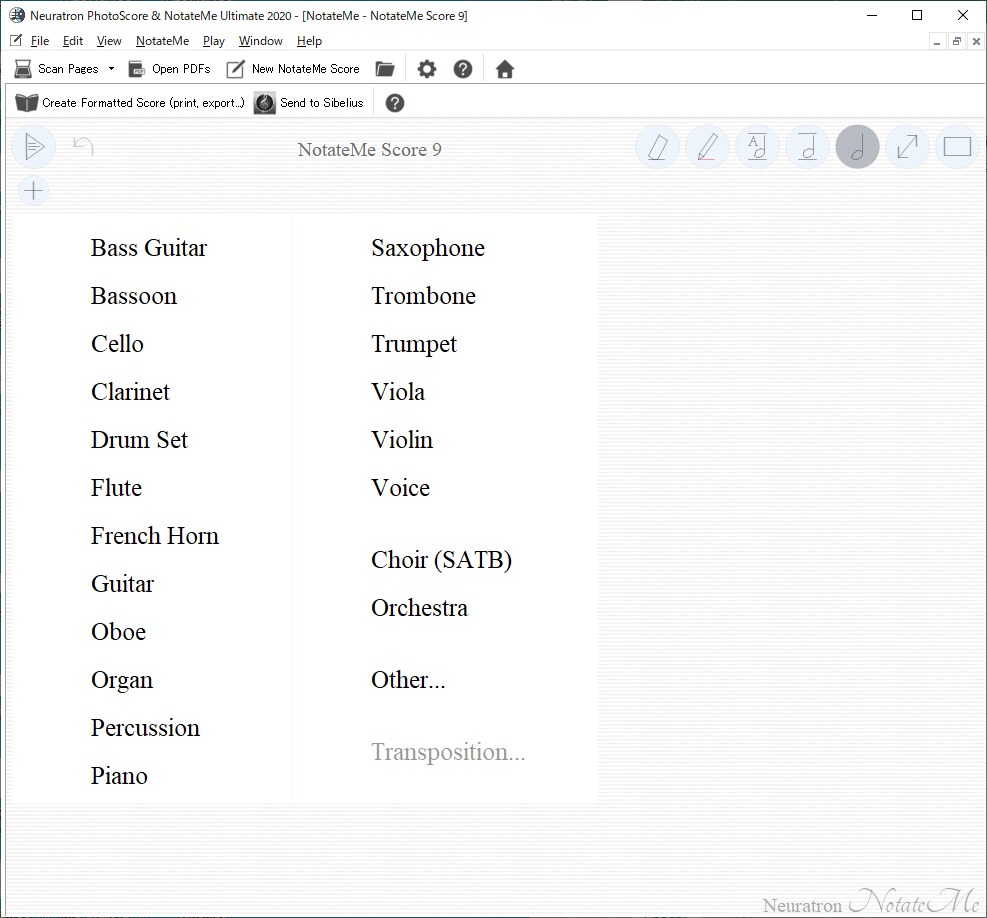Choose Orchestra ensemble
Screen dimensions: 987x918
click(419, 608)
